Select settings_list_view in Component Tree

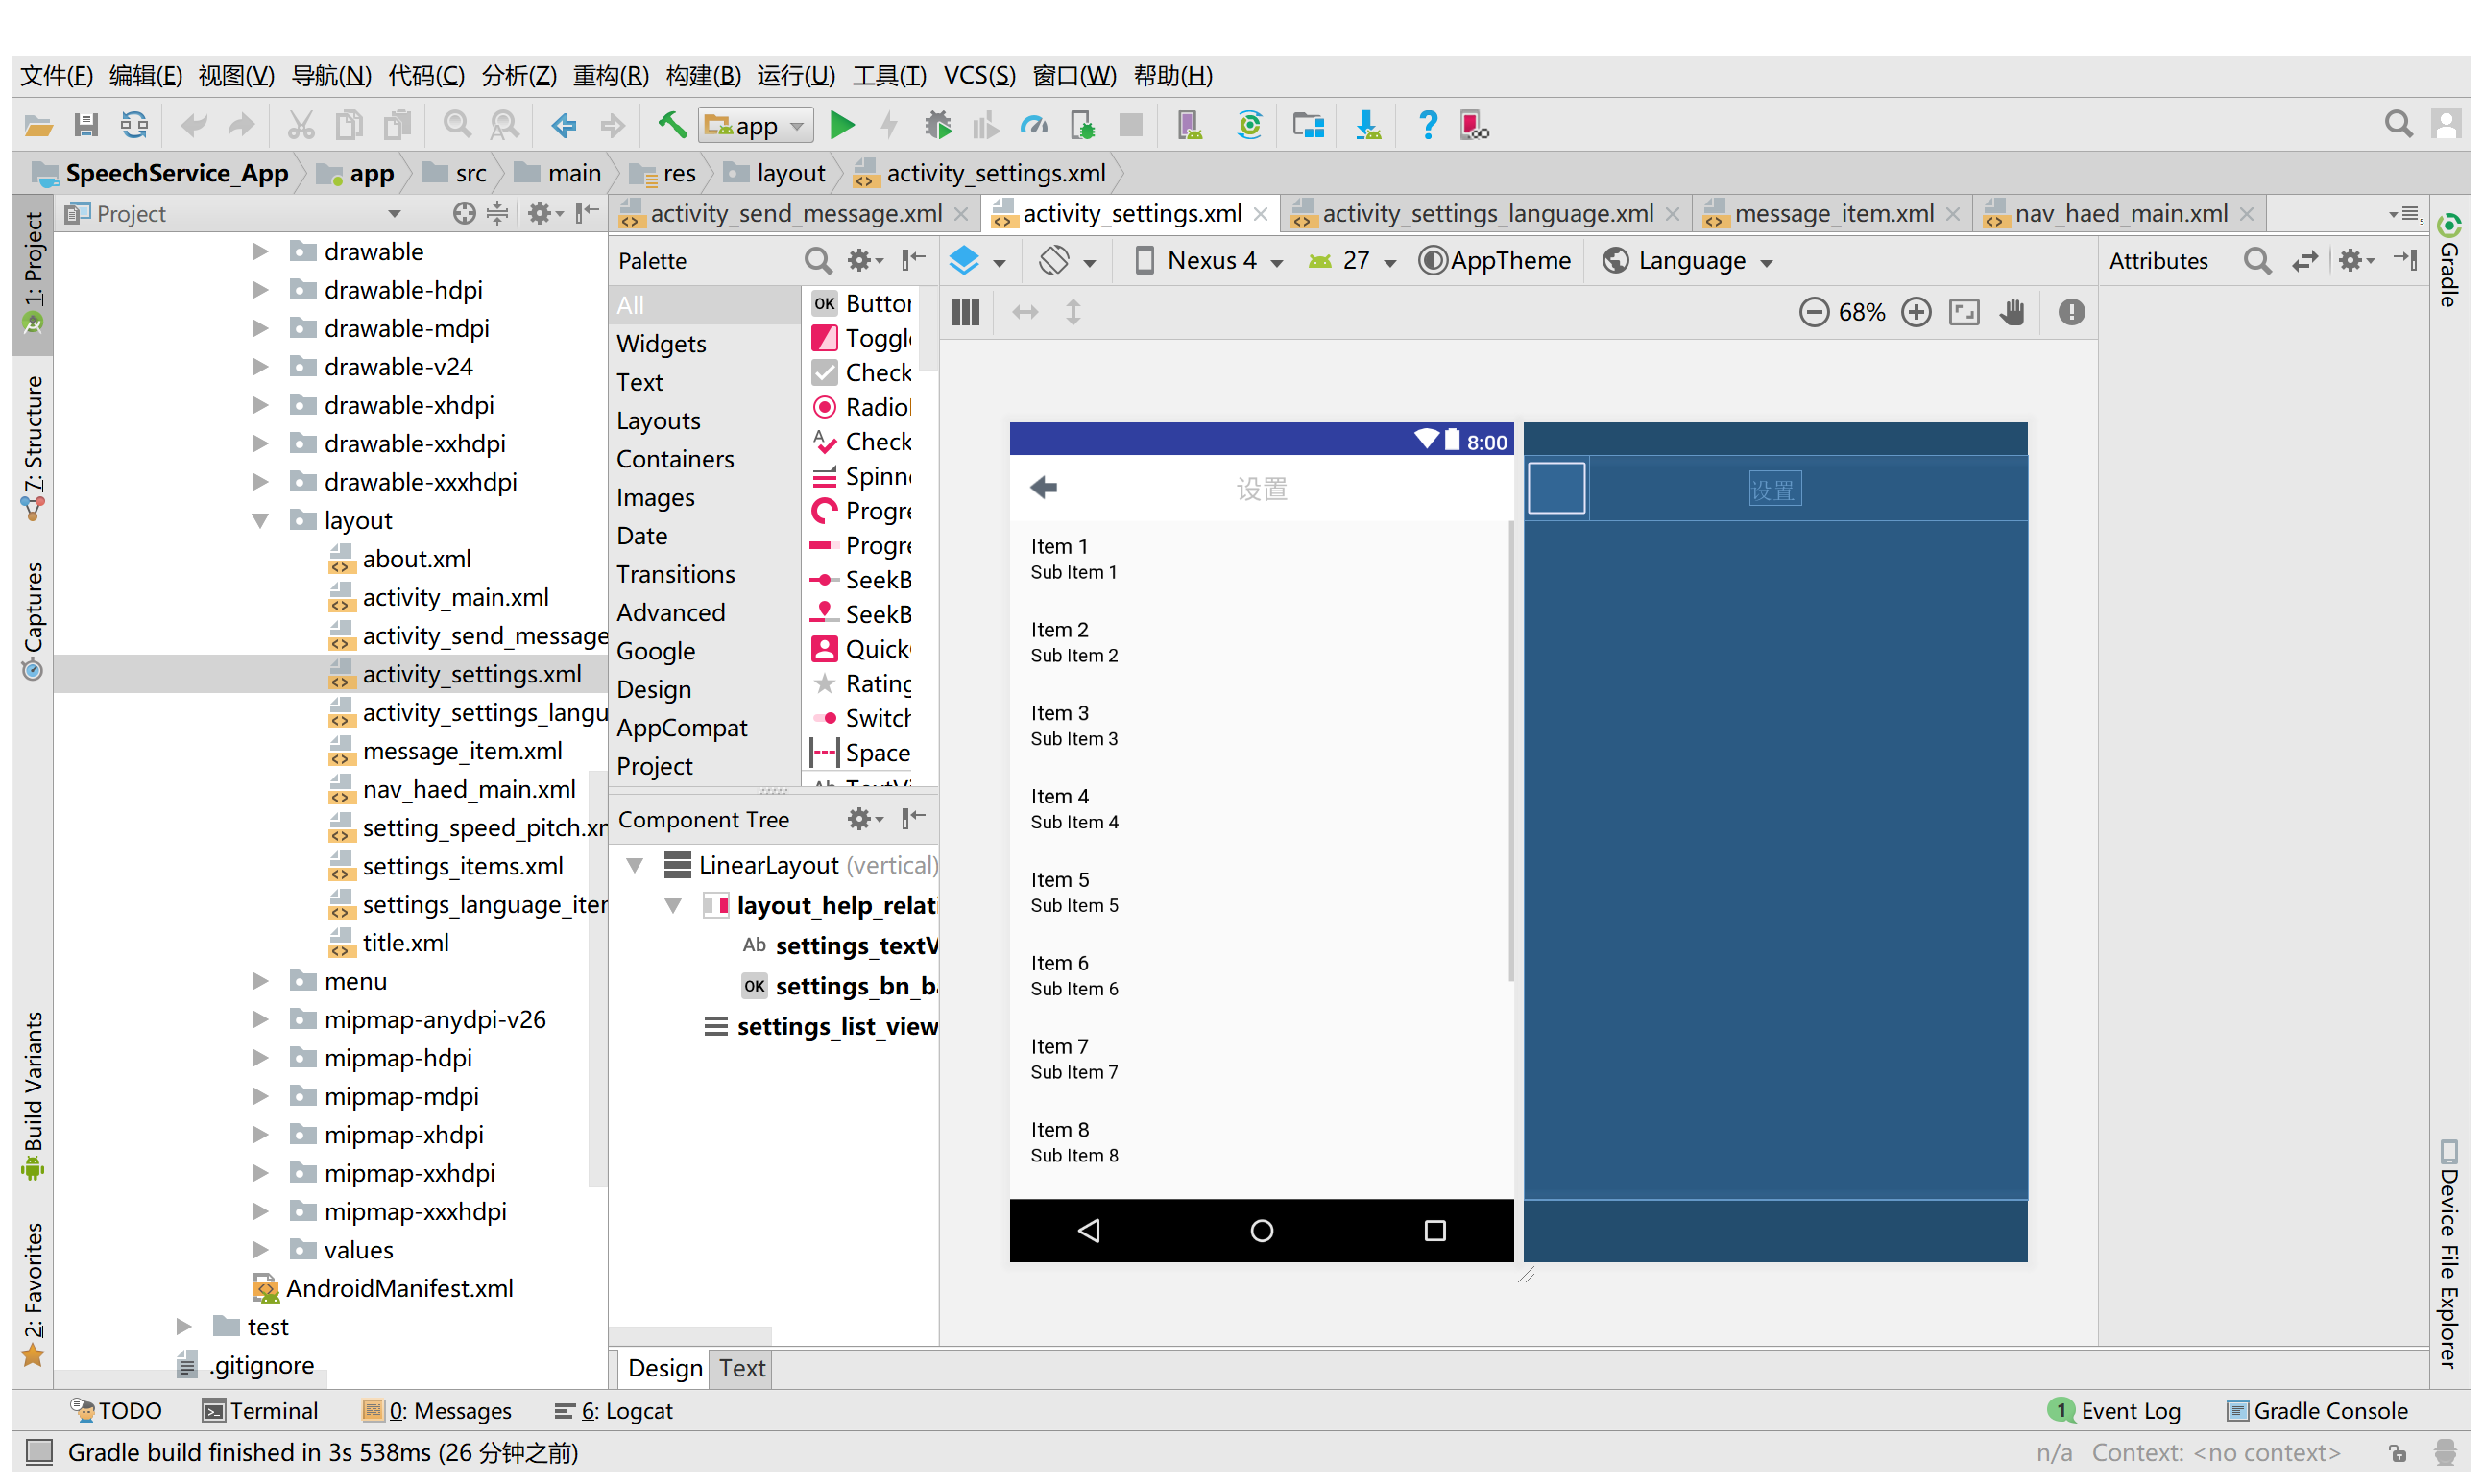click(836, 1026)
